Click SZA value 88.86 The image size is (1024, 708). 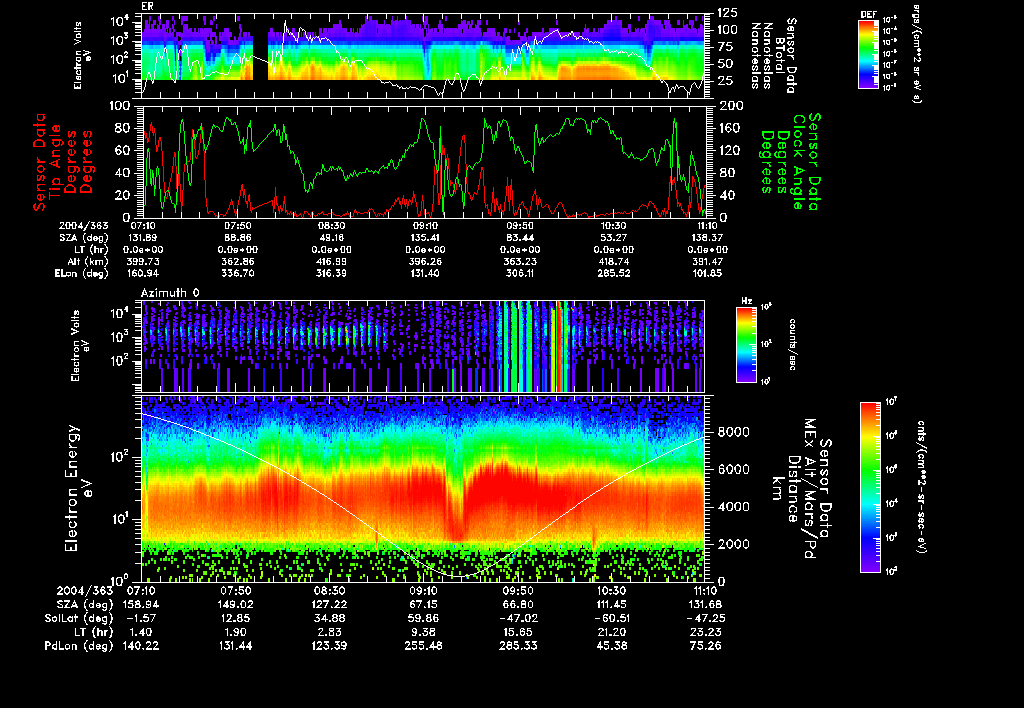pos(238,238)
